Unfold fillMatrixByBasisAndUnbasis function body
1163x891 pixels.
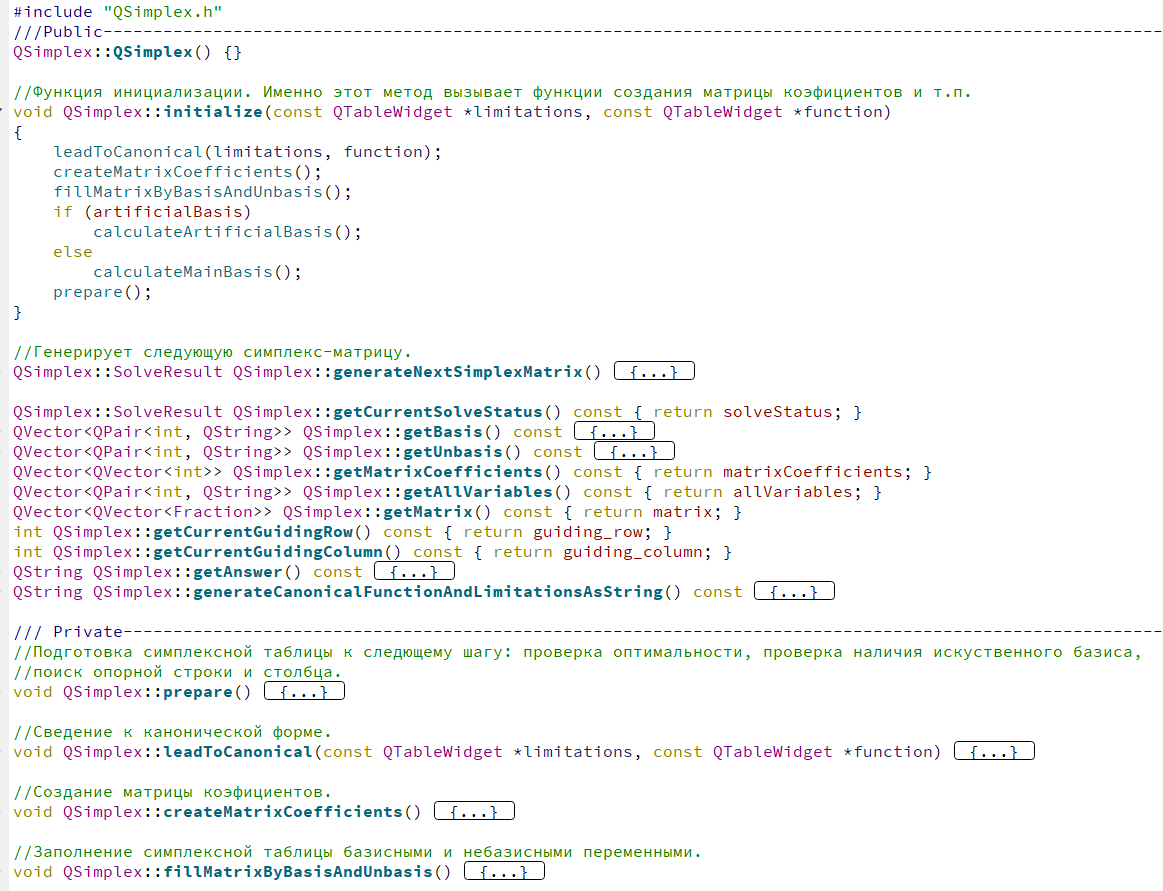click(x=504, y=871)
